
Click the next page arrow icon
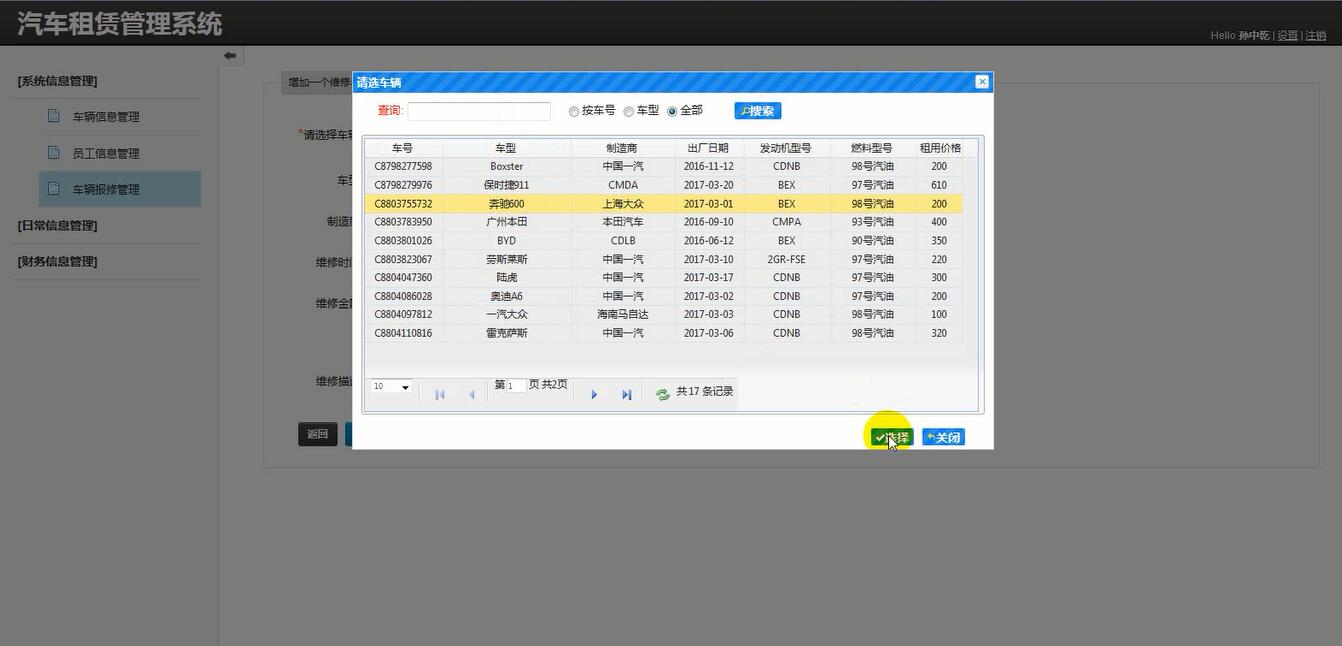point(594,394)
